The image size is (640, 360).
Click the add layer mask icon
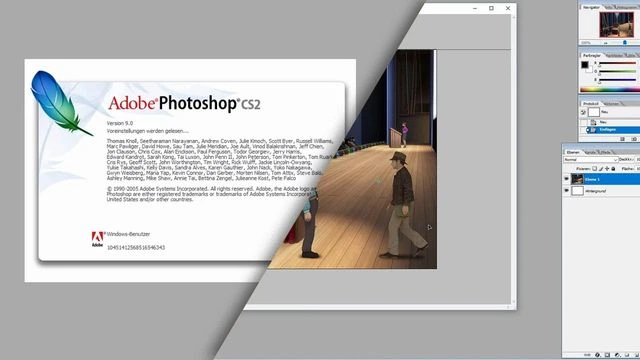607,355
